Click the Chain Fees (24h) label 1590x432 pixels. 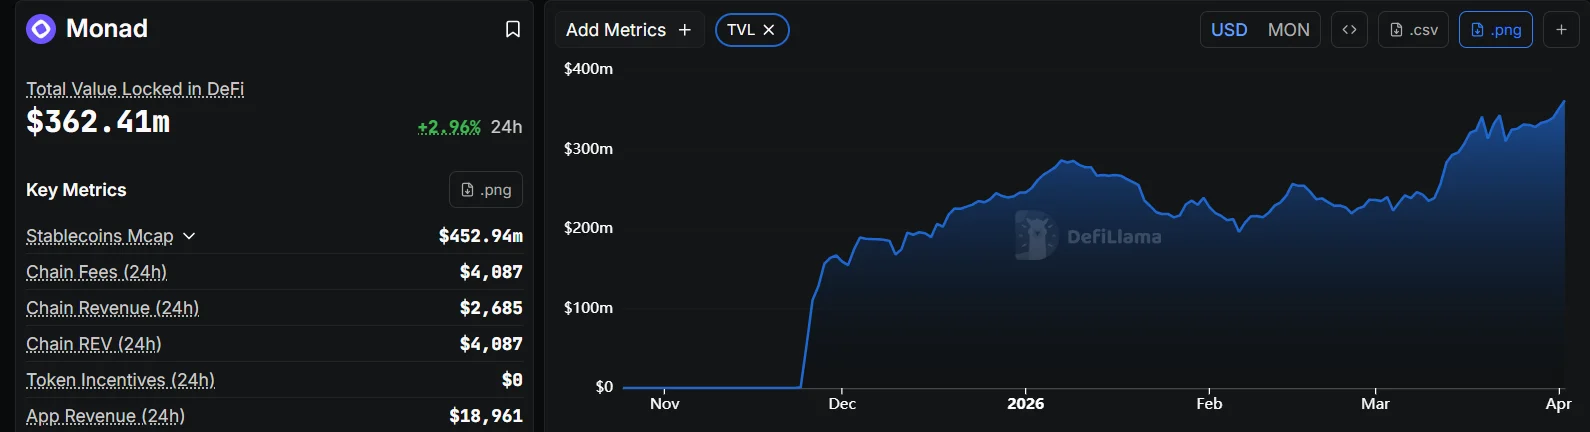pyautogui.click(x=96, y=272)
